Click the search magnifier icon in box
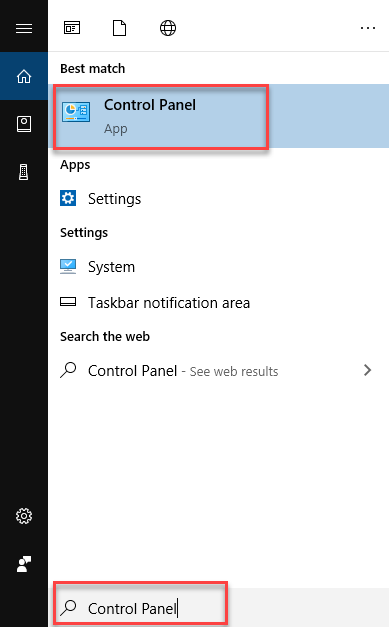Viewport: 389px width, 627px height. (x=68, y=607)
